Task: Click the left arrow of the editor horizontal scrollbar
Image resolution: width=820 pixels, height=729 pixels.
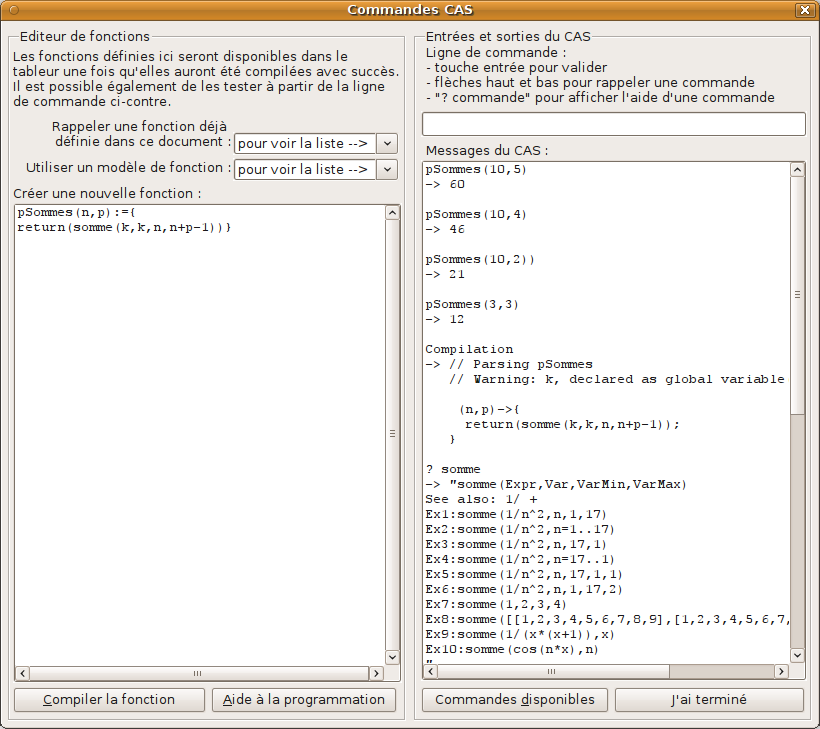Action: pyautogui.click(x=22, y=674)
